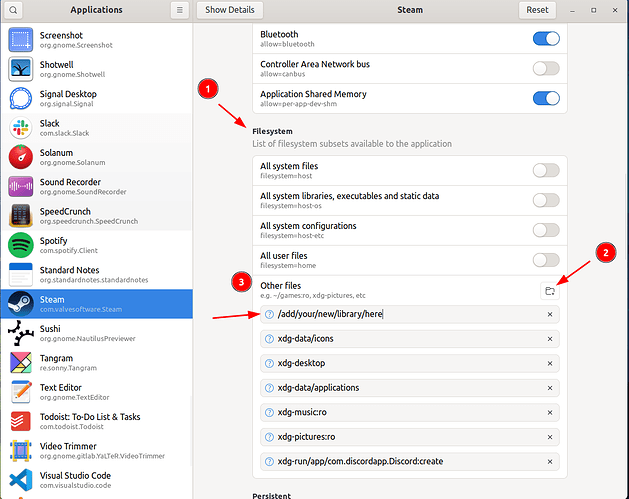
Task: Select the 'com.spotify.Client' text
Action: click(69, 251)
